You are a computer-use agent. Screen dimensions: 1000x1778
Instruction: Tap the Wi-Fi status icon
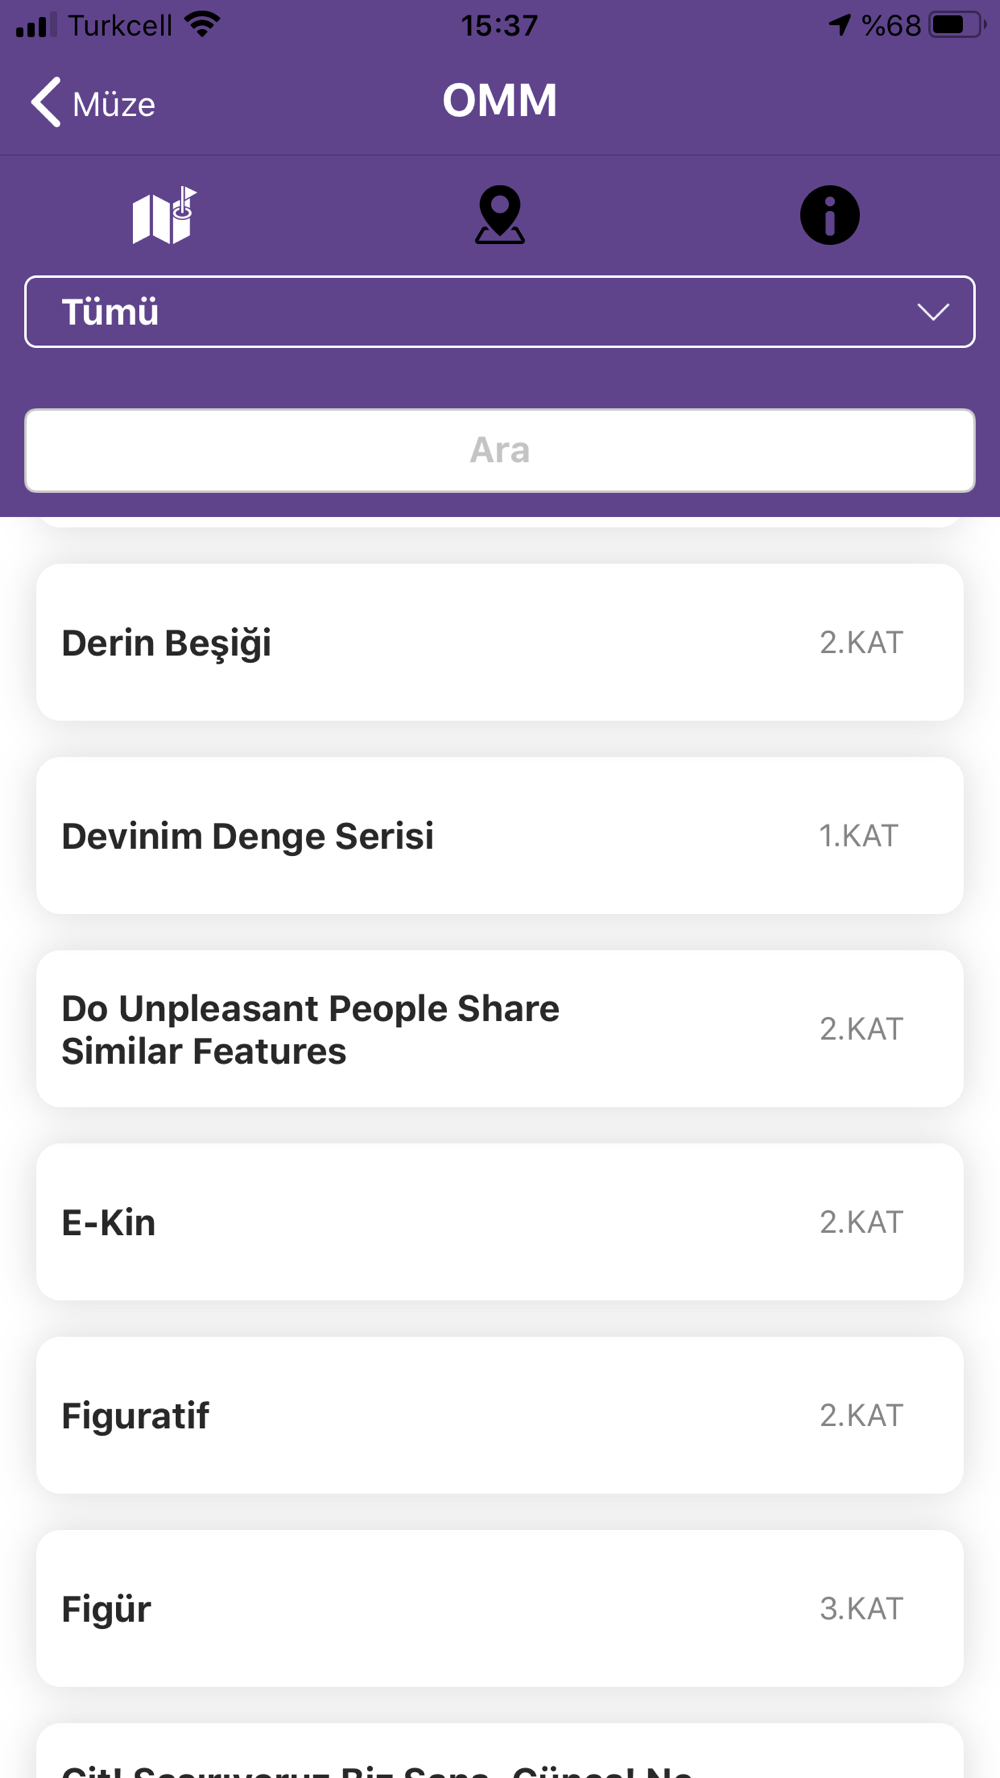click(203, 25)
